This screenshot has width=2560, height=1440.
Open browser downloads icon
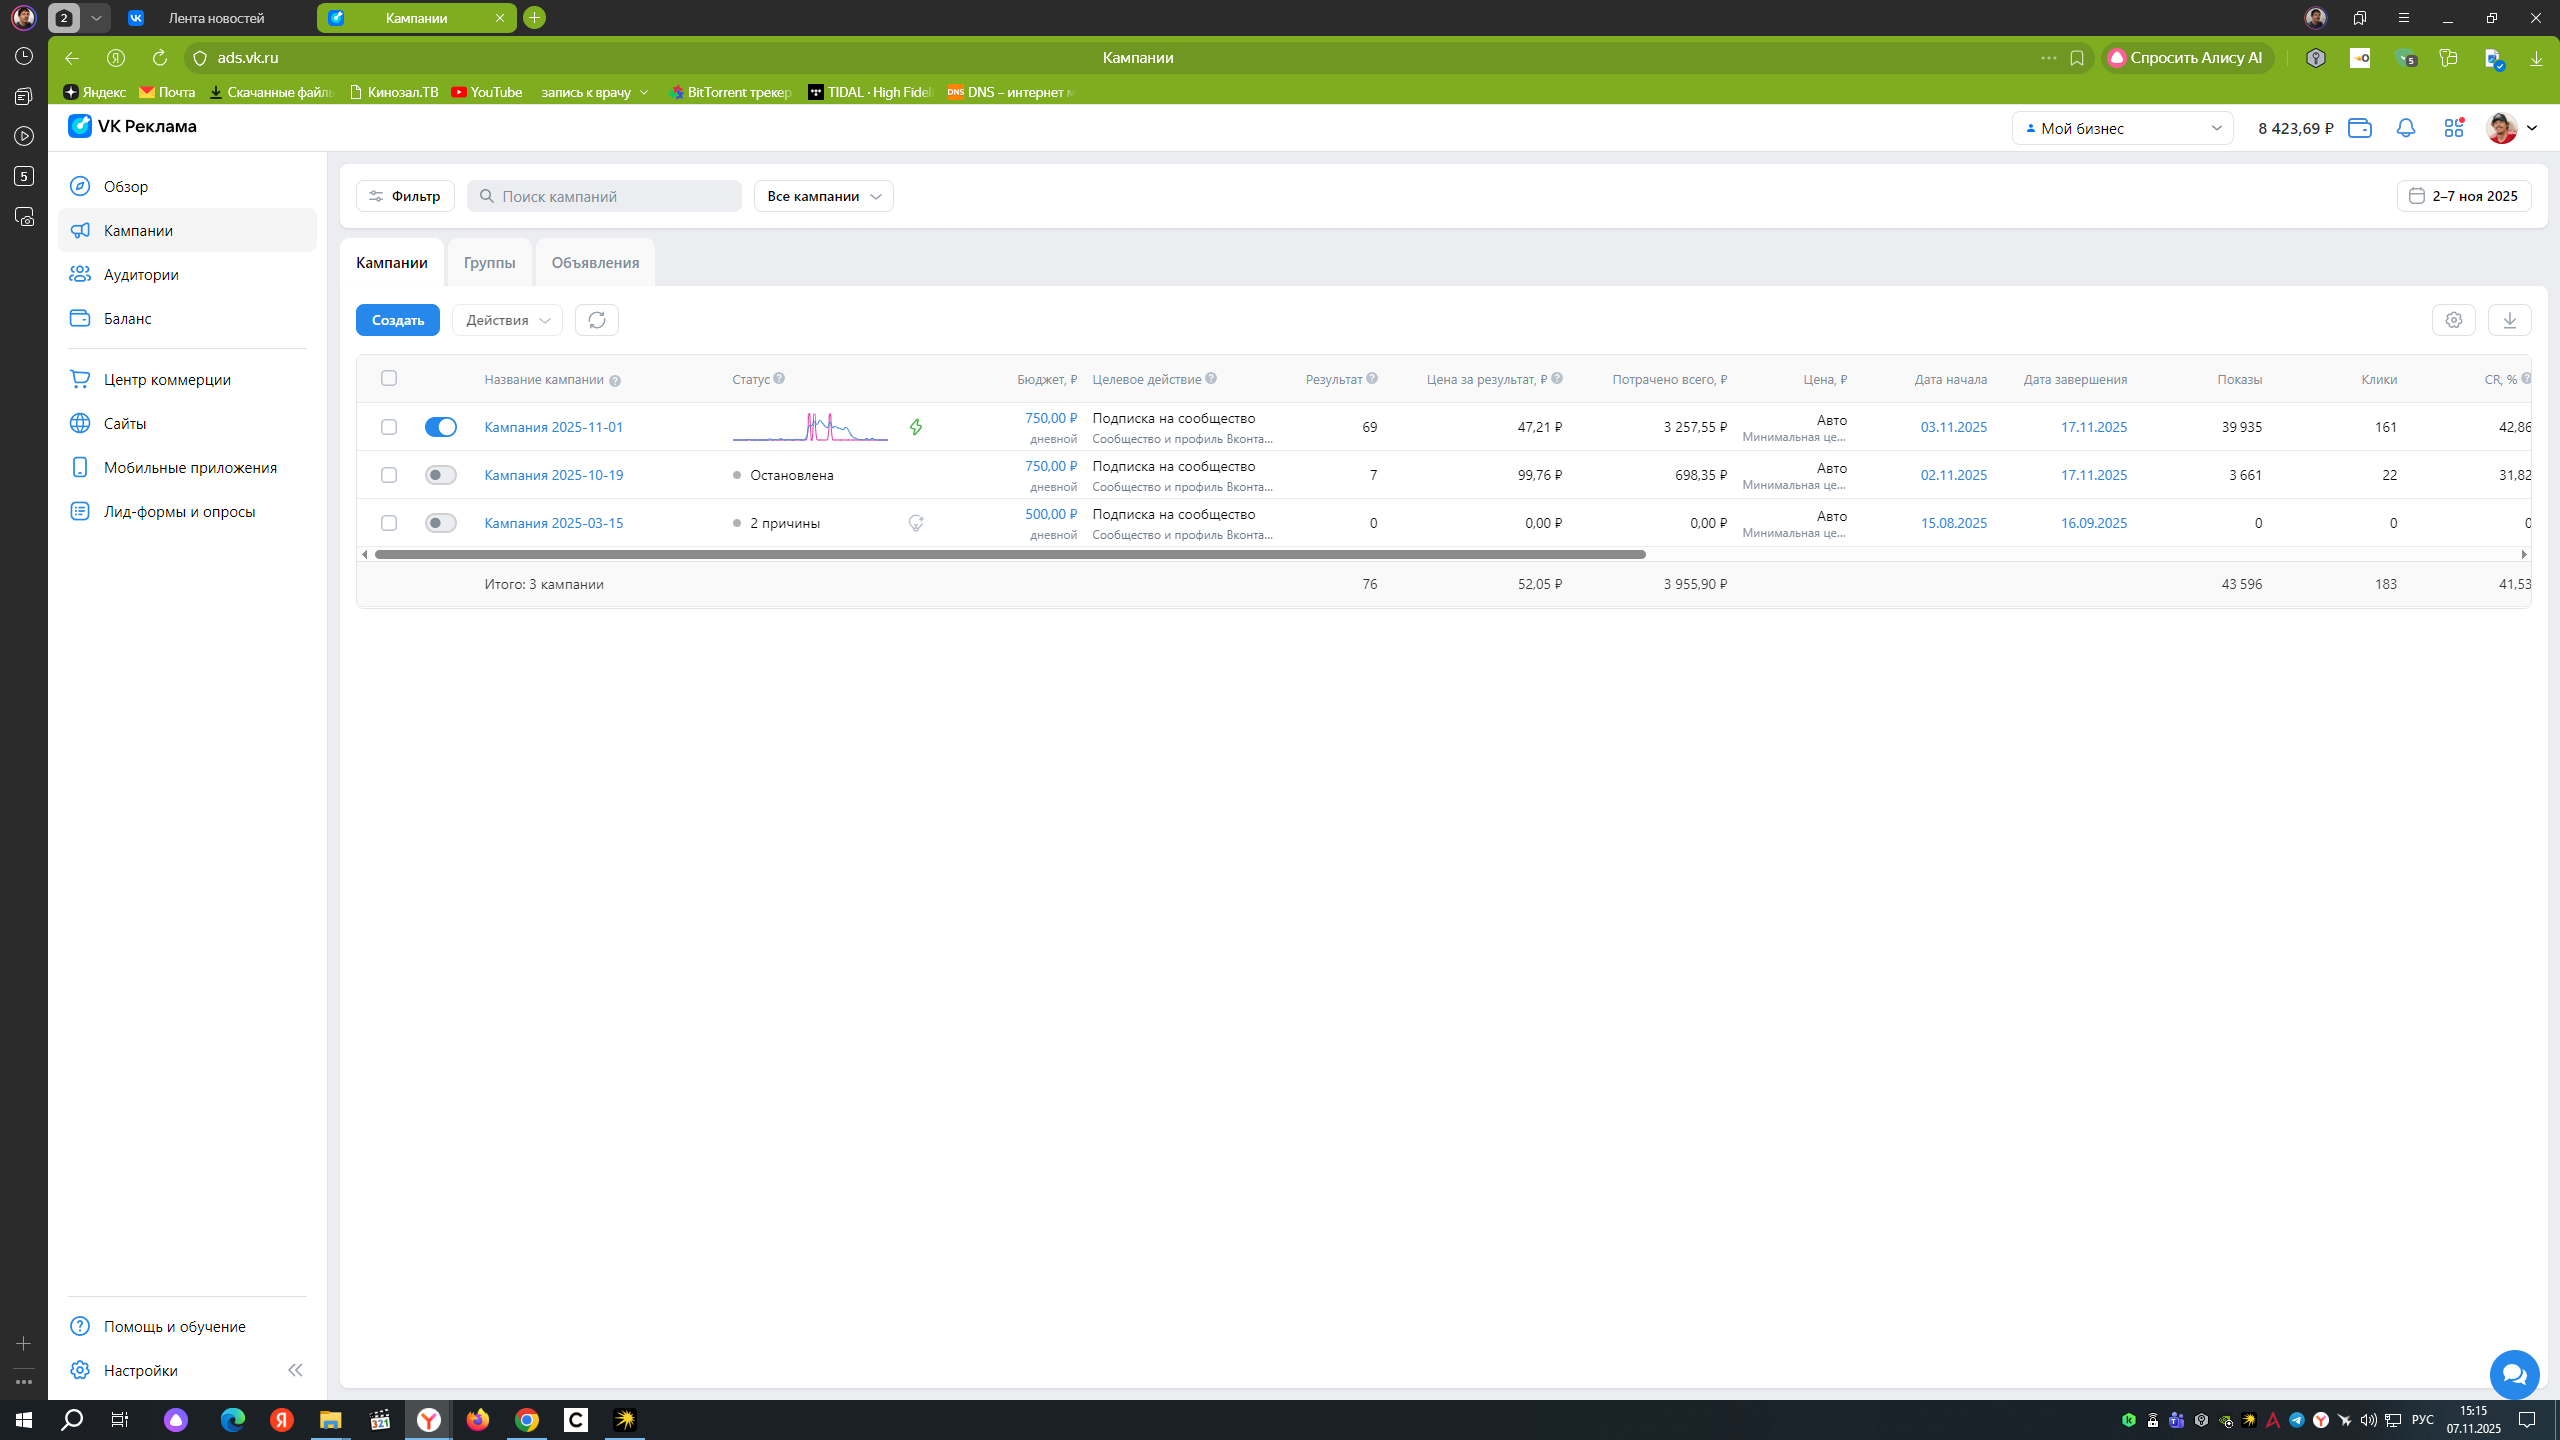coord(2535,58)
